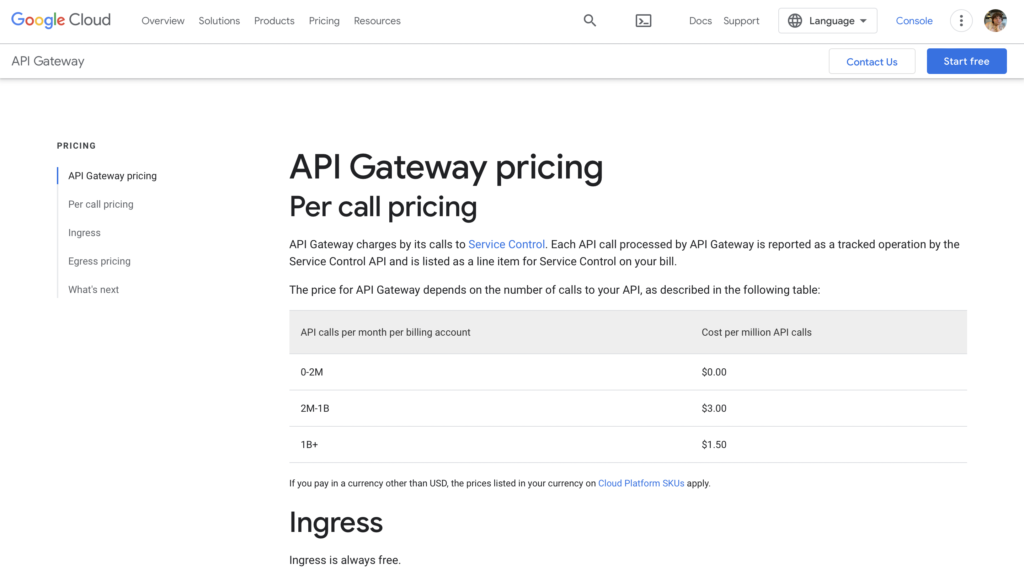Open the user profile avatar
1024x581 pixels.
point(995,21)
